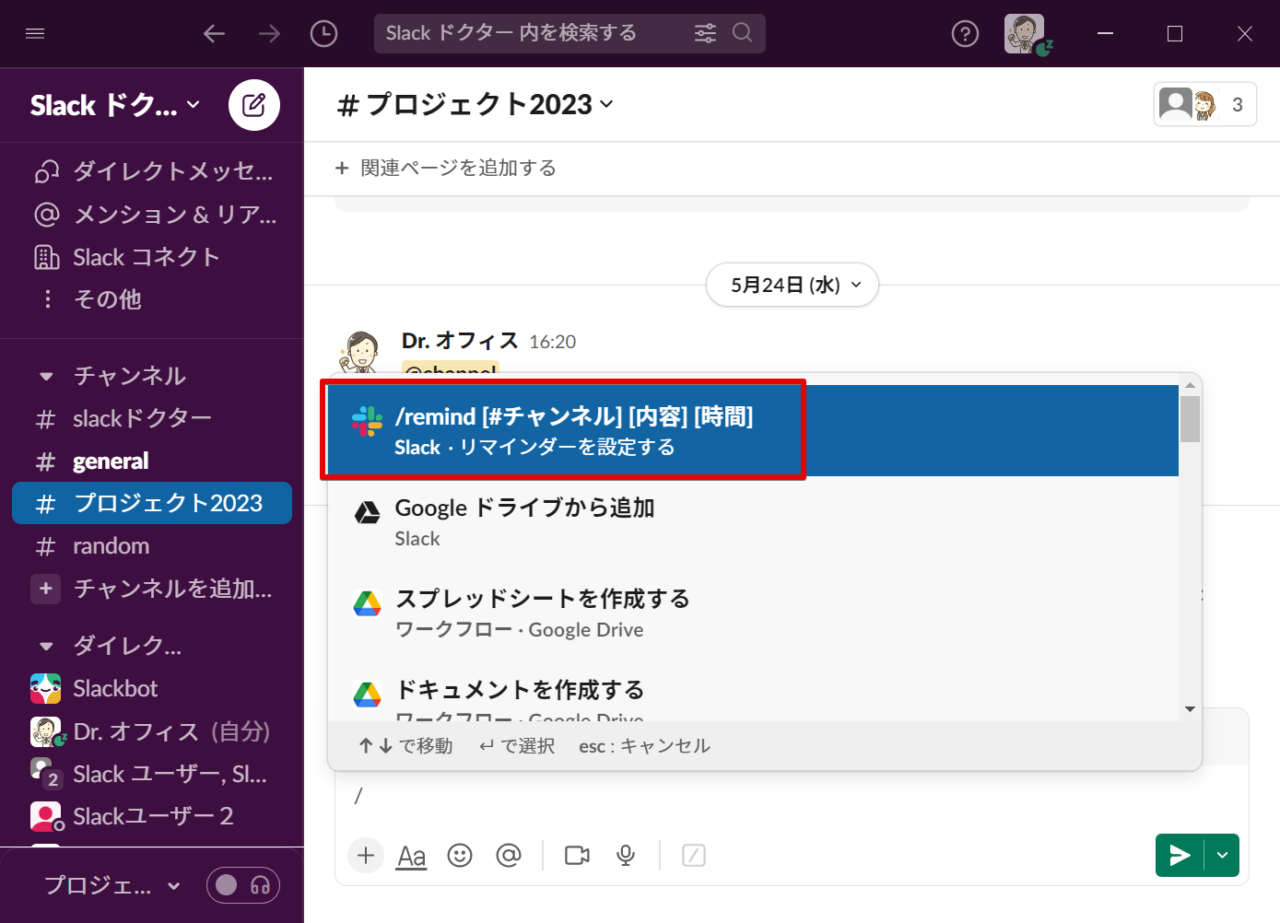Collapse the ダイレクトメッセージ section arrow

pyautogui.click(x=45, y=646)
